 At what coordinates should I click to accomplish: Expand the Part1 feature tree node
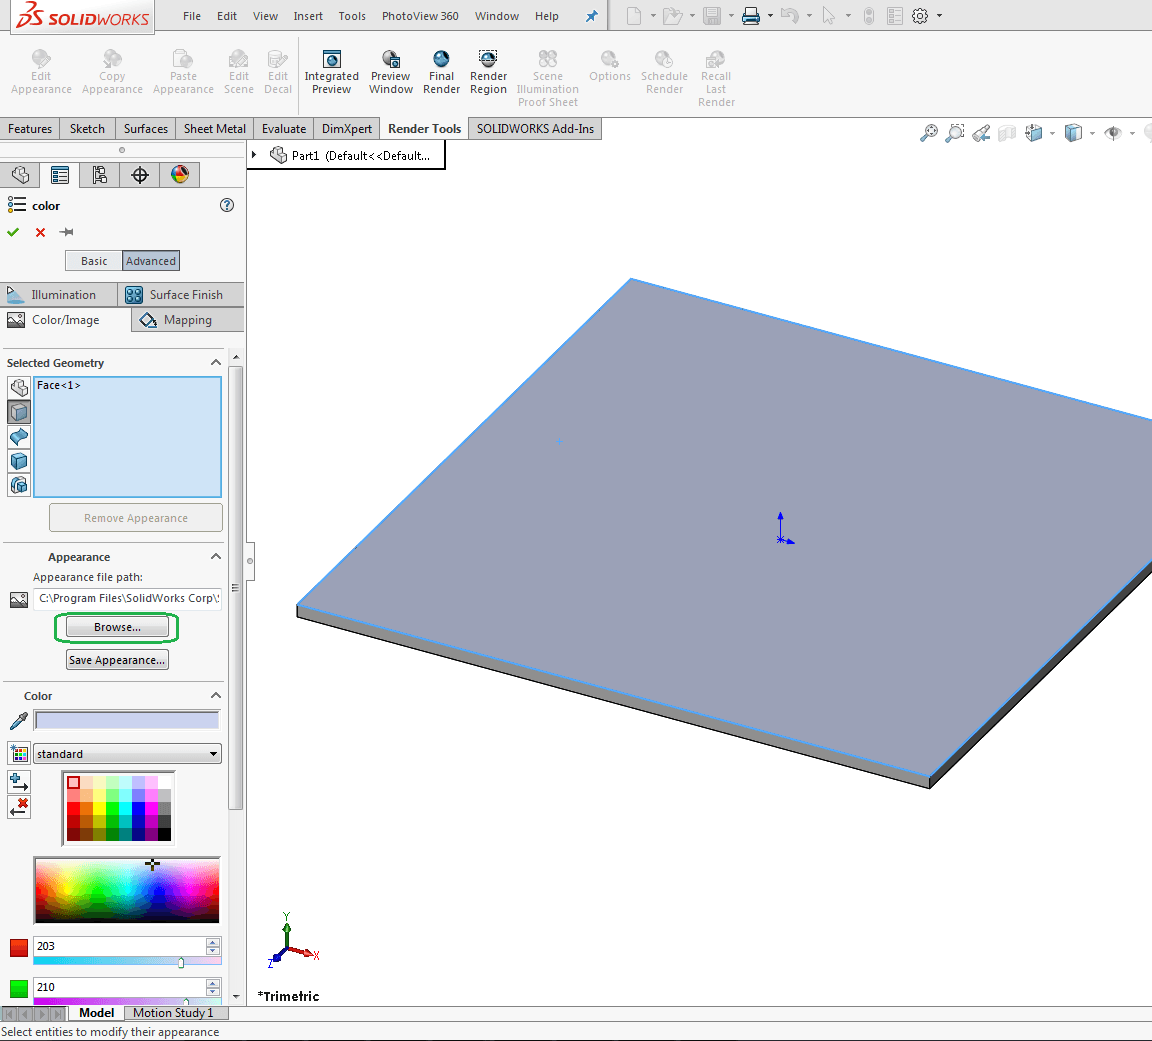pos(255,155)
